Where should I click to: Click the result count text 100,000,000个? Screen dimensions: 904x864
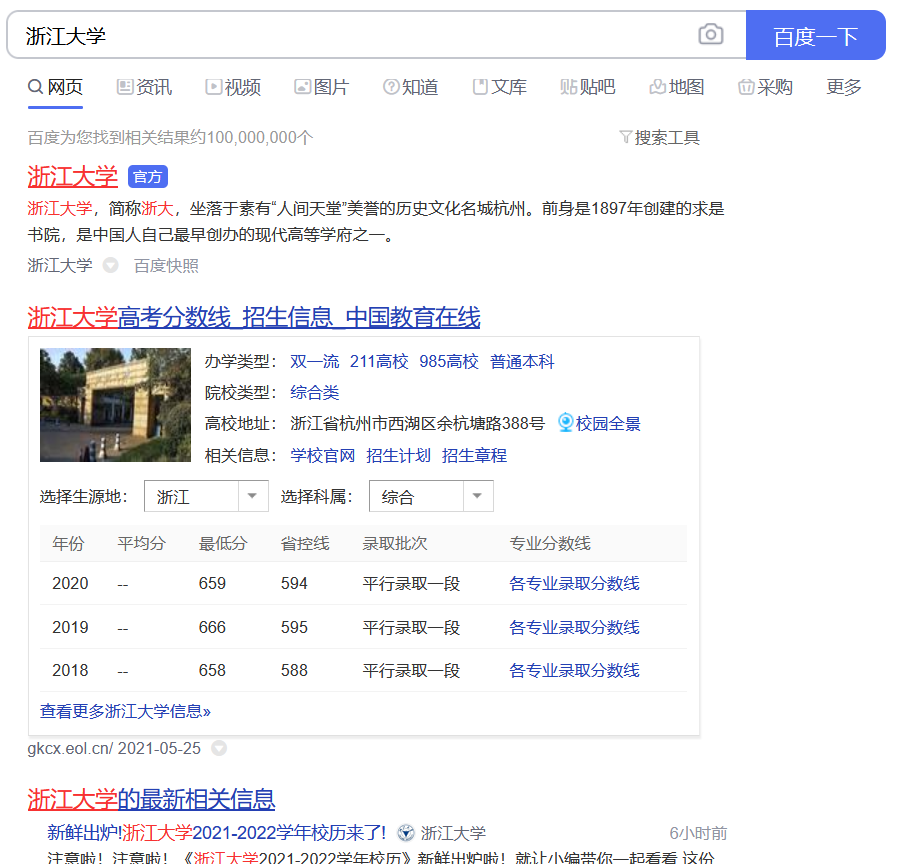click(x=259, y=137)
